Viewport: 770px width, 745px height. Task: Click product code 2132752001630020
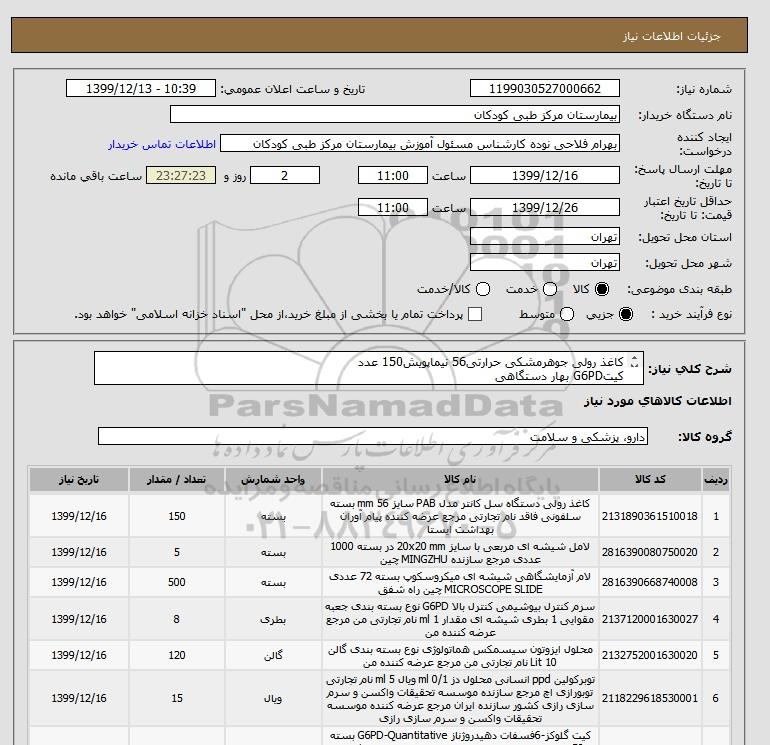(x=650, y=656)
